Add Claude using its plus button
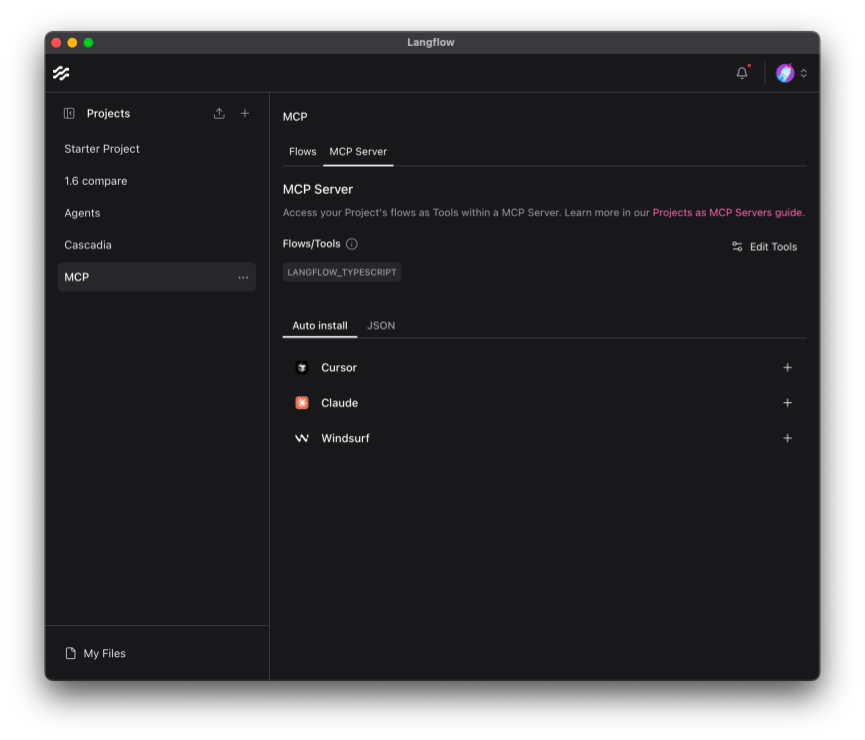Image resolution: width=865 pixels, height=740 pixels. (x=787, y=402)
